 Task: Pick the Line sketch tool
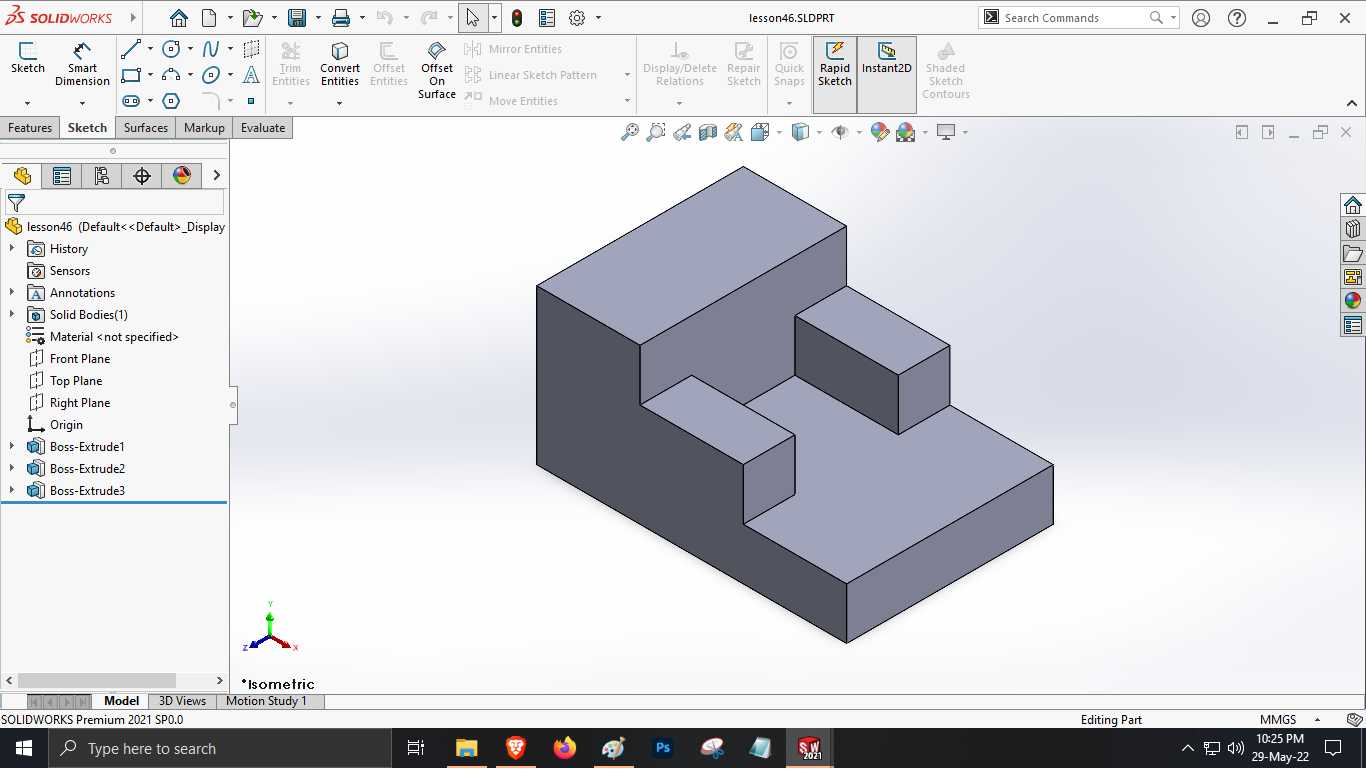click(x=131, y=49)
